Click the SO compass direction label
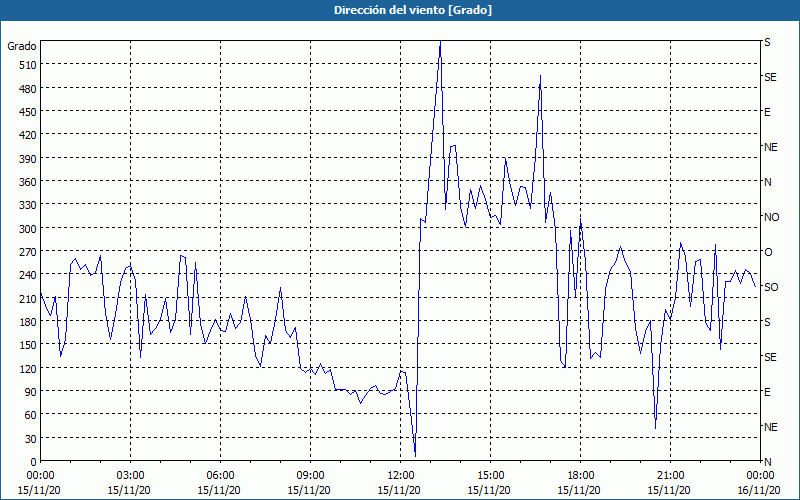800x500 pixels. pos(771,287)
